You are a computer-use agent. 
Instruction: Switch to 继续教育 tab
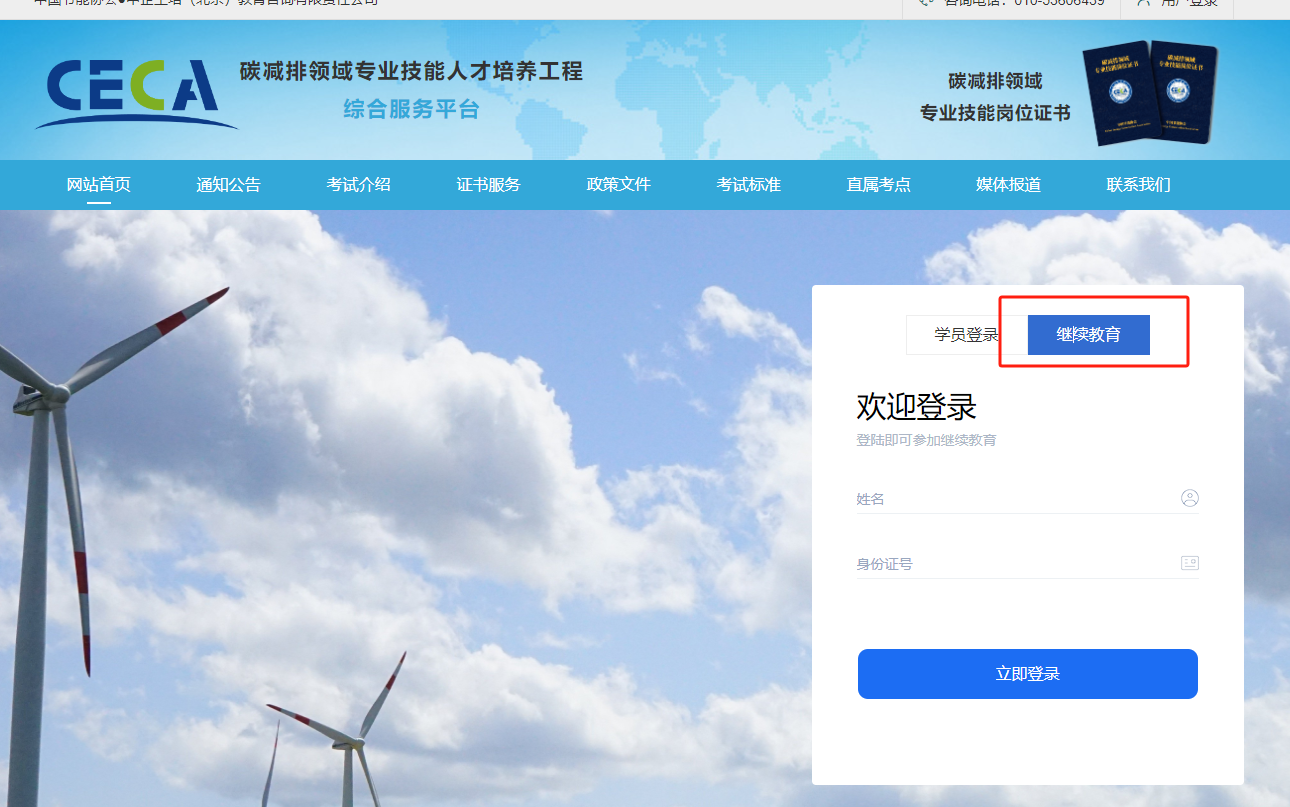point(1089,335)
